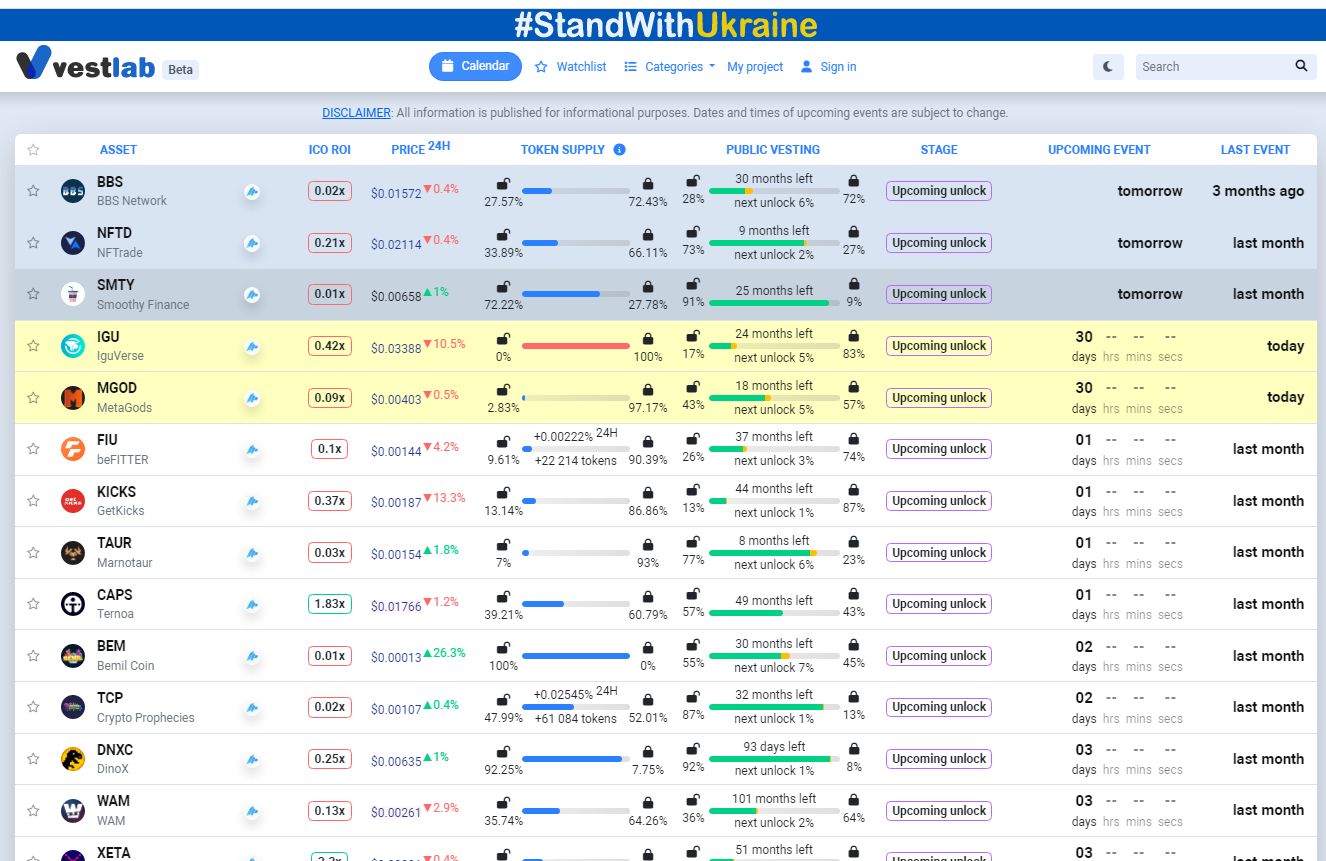Click the DinoX token logo

pyautogui.click(x=73, y=759)
